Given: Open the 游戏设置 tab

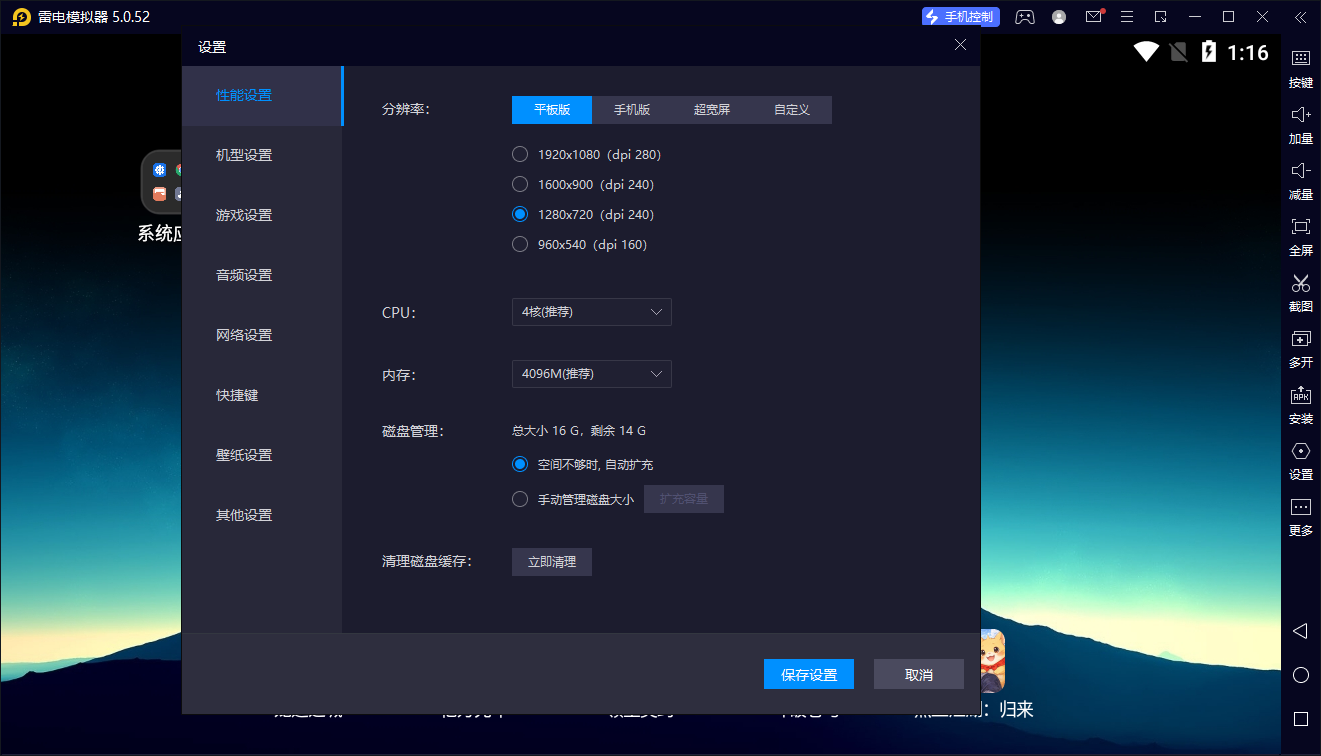Looking at the screenshot, I should (x=262, y=215).
